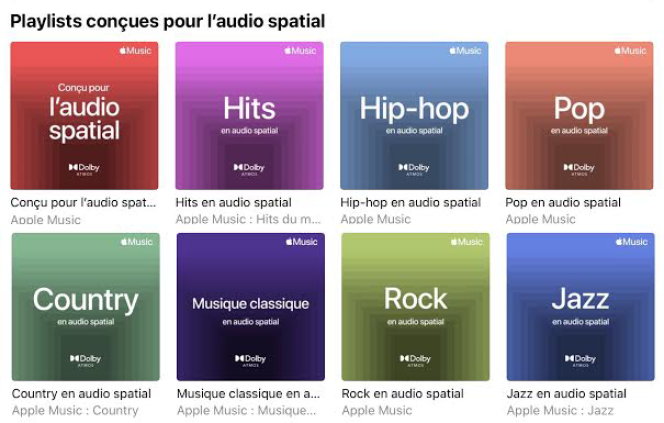Open the 'Hits en audio spatial' title link
The image size is (664, 423).
(233, 202)
